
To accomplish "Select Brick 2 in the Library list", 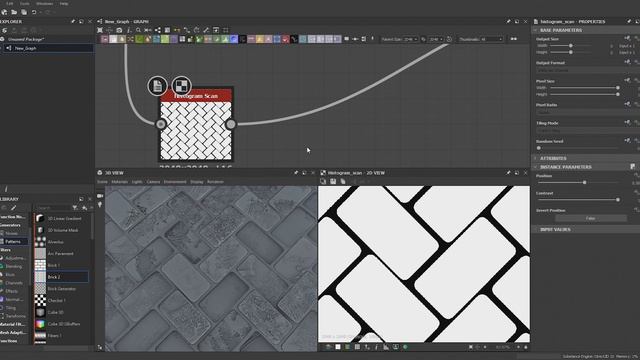I will click(61, 277).
